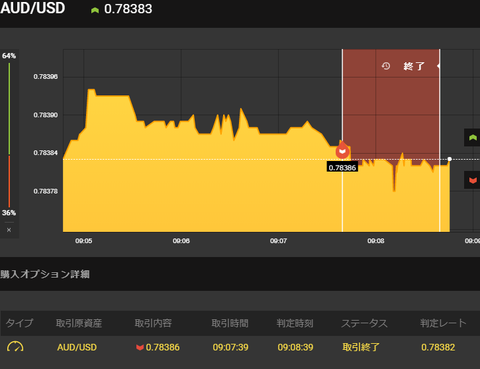Click the speedometer type icon in AUD/USD row

(x=15, y=347)
